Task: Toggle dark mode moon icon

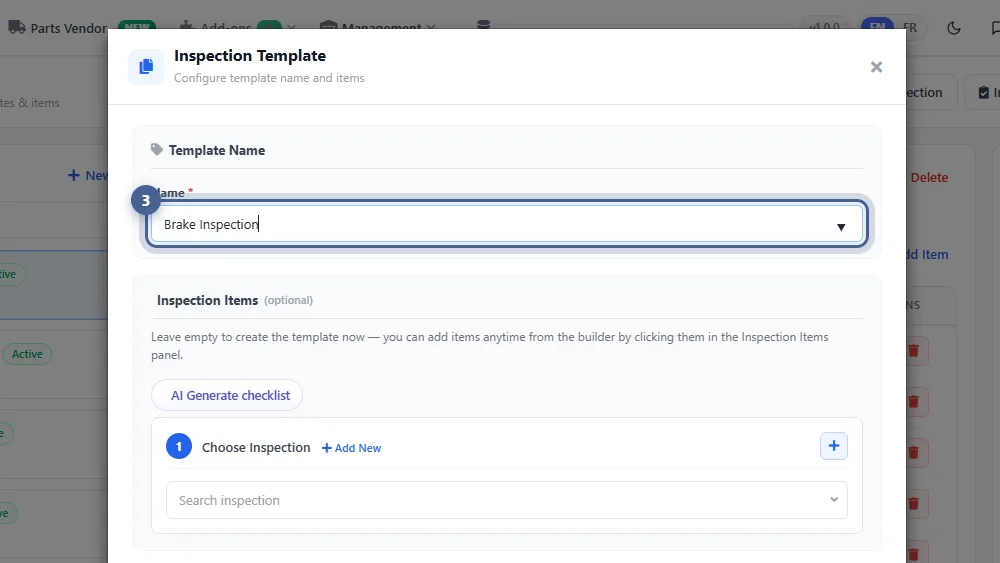Action: click(953, 28)
